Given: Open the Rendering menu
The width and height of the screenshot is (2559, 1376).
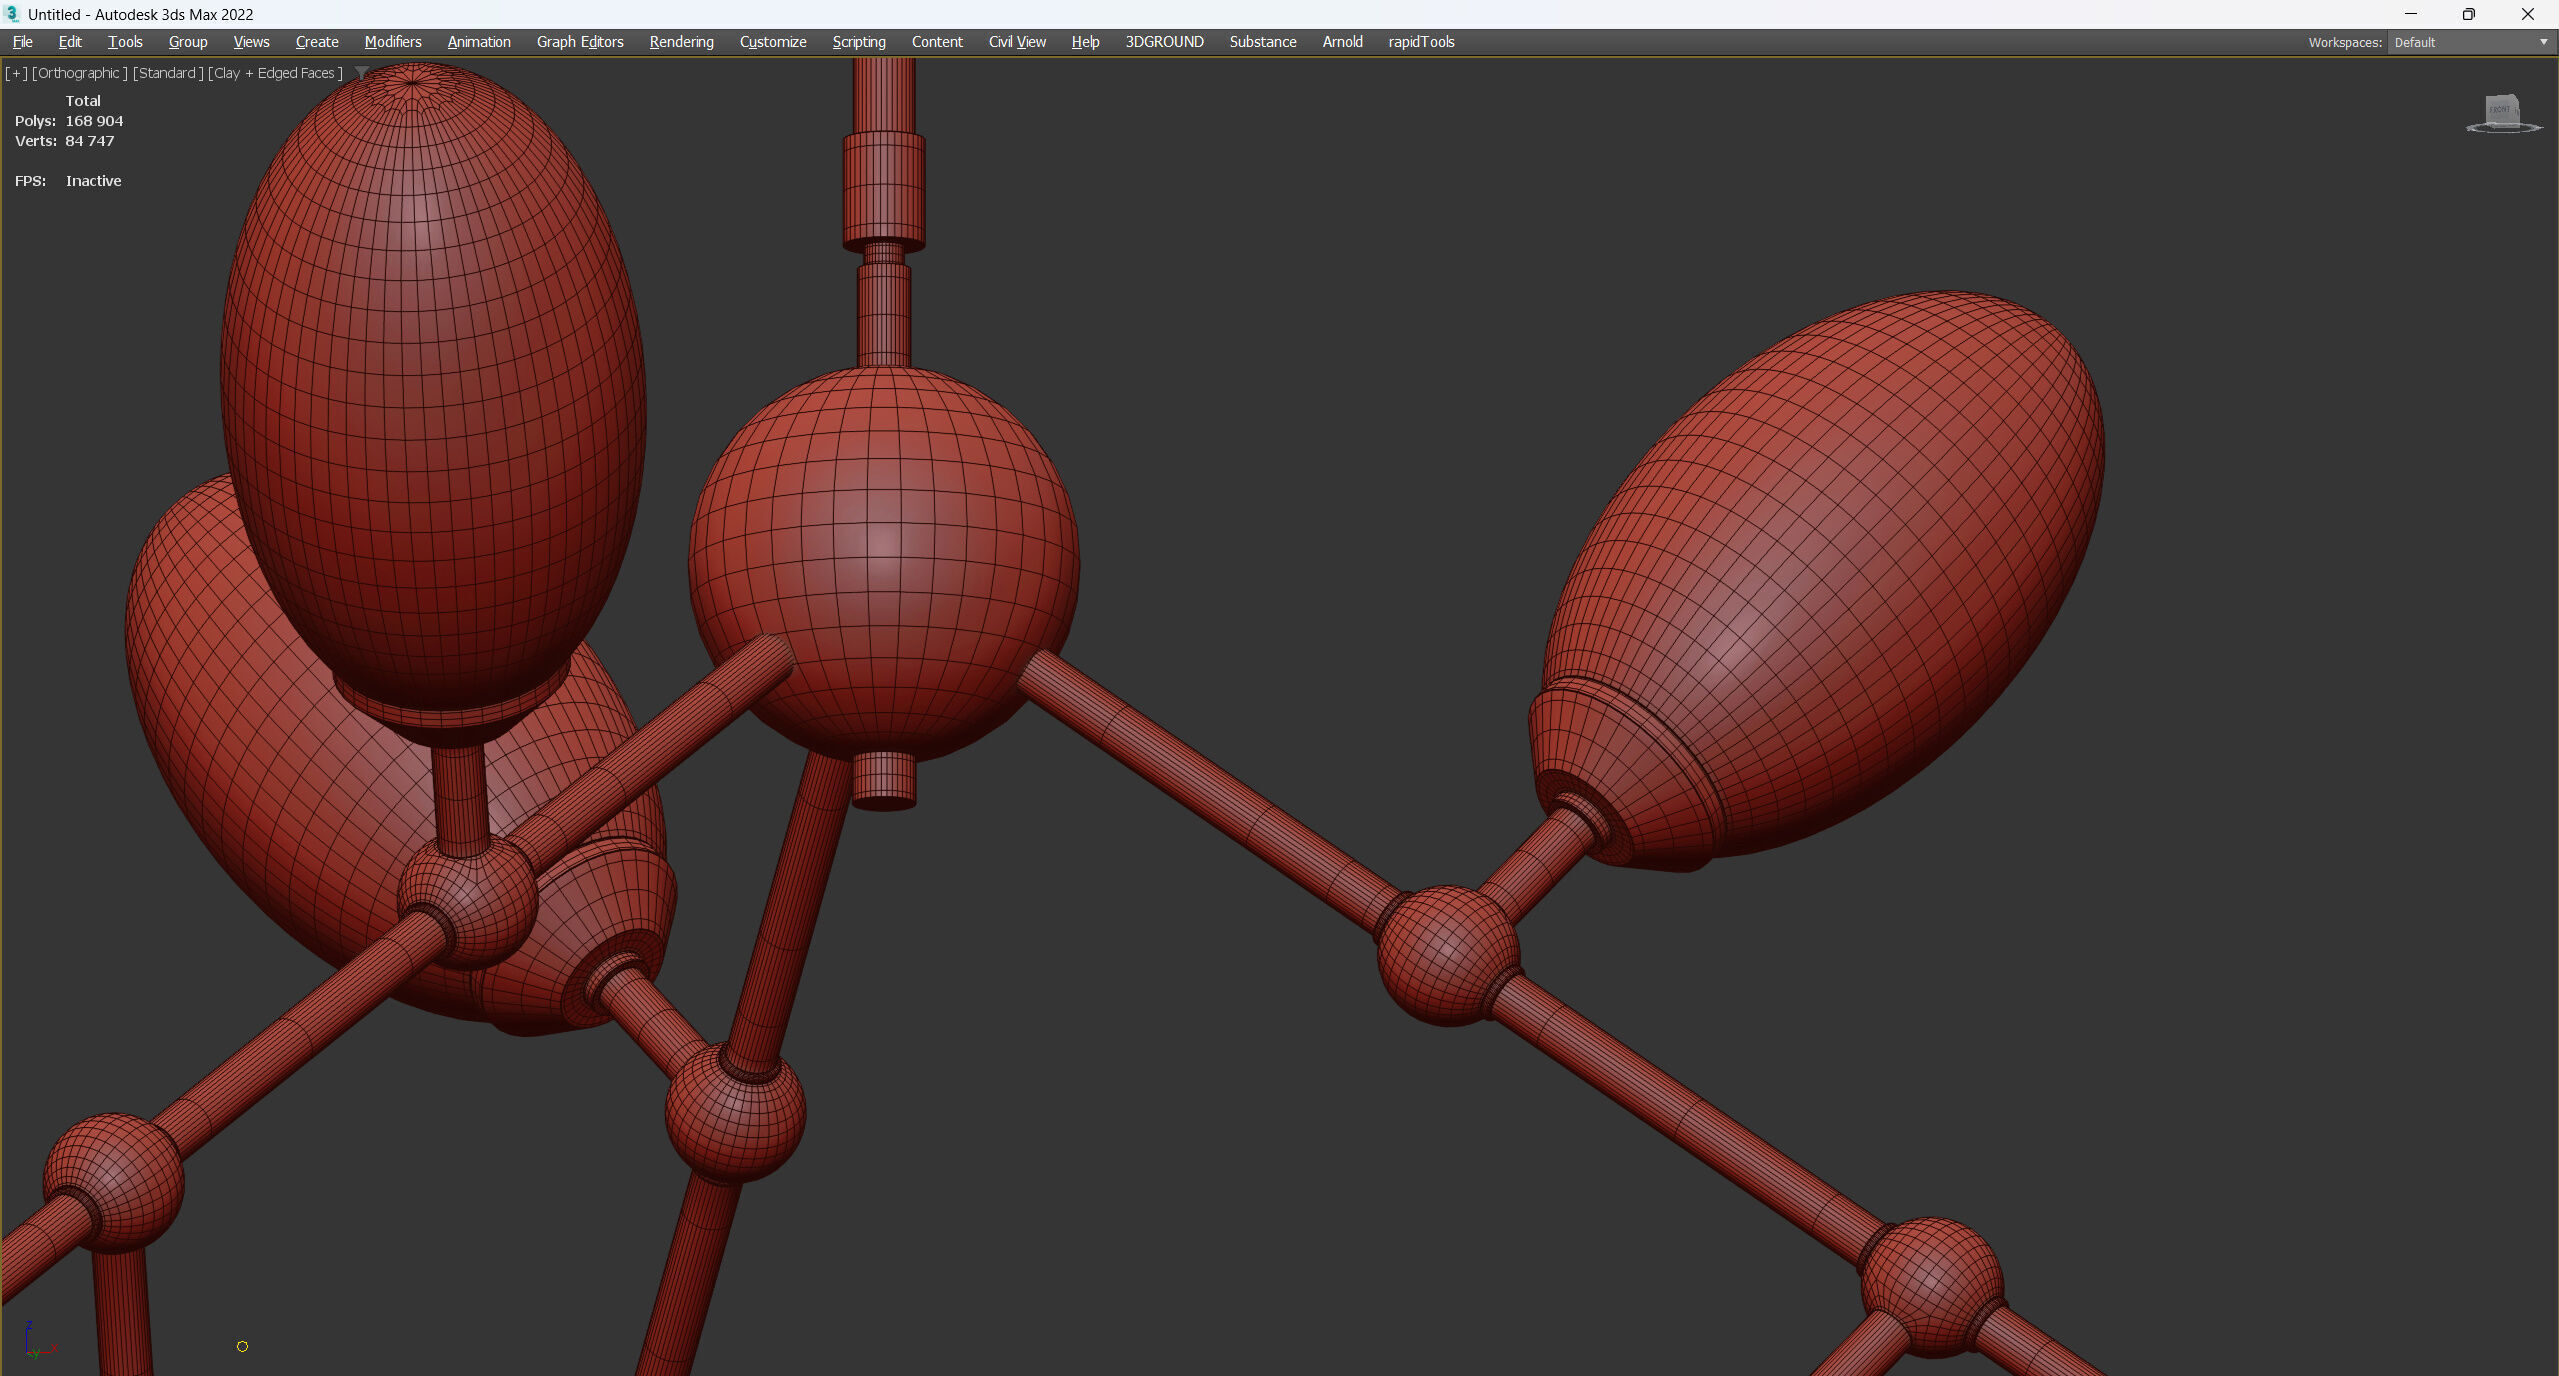Looking at the screenshot, I should click(681, 42).
